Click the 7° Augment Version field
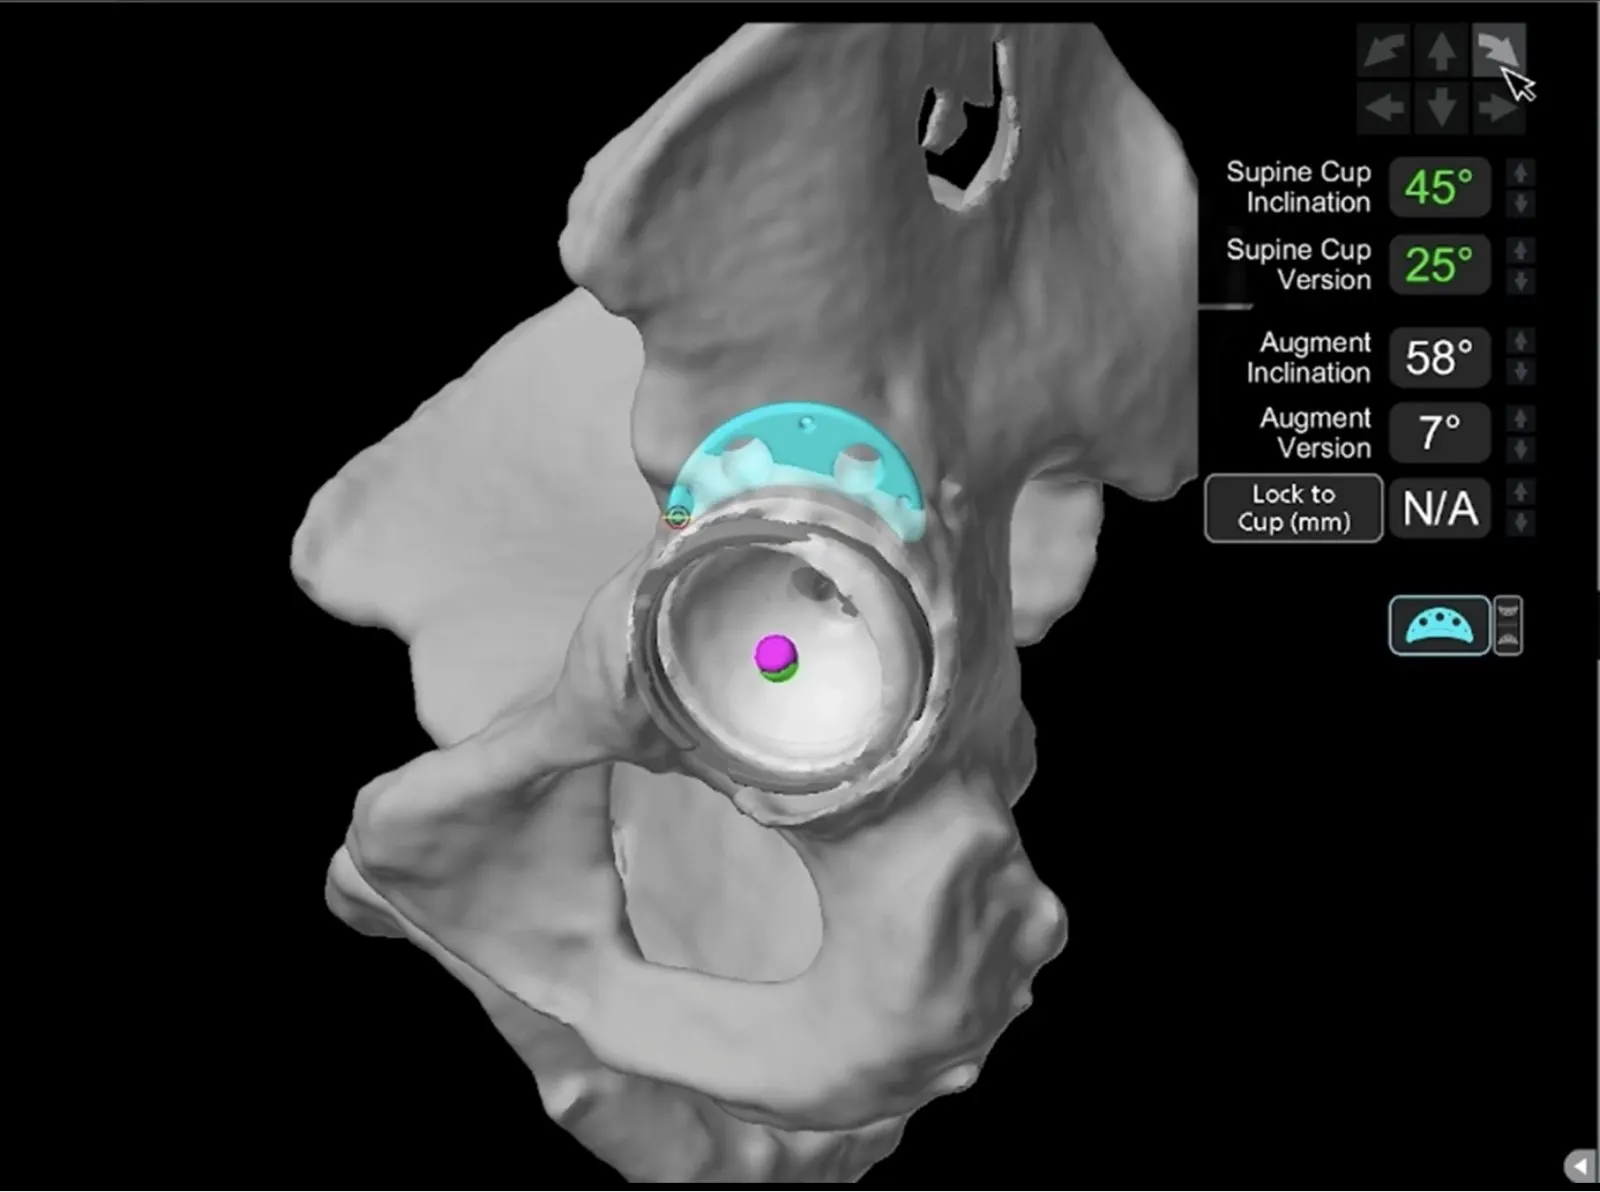Viewport: 1600px width, 1192px height. pyautogui.click(x=1440, y=433)
